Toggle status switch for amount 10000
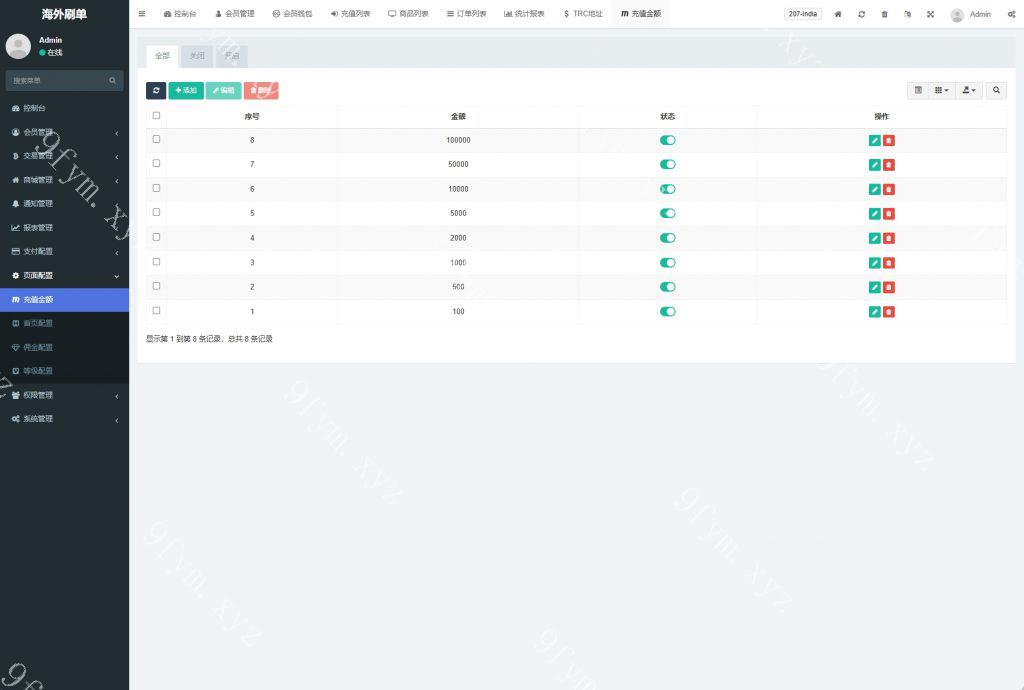This screenshot has width=1024, height=690. tap(667, 189)
